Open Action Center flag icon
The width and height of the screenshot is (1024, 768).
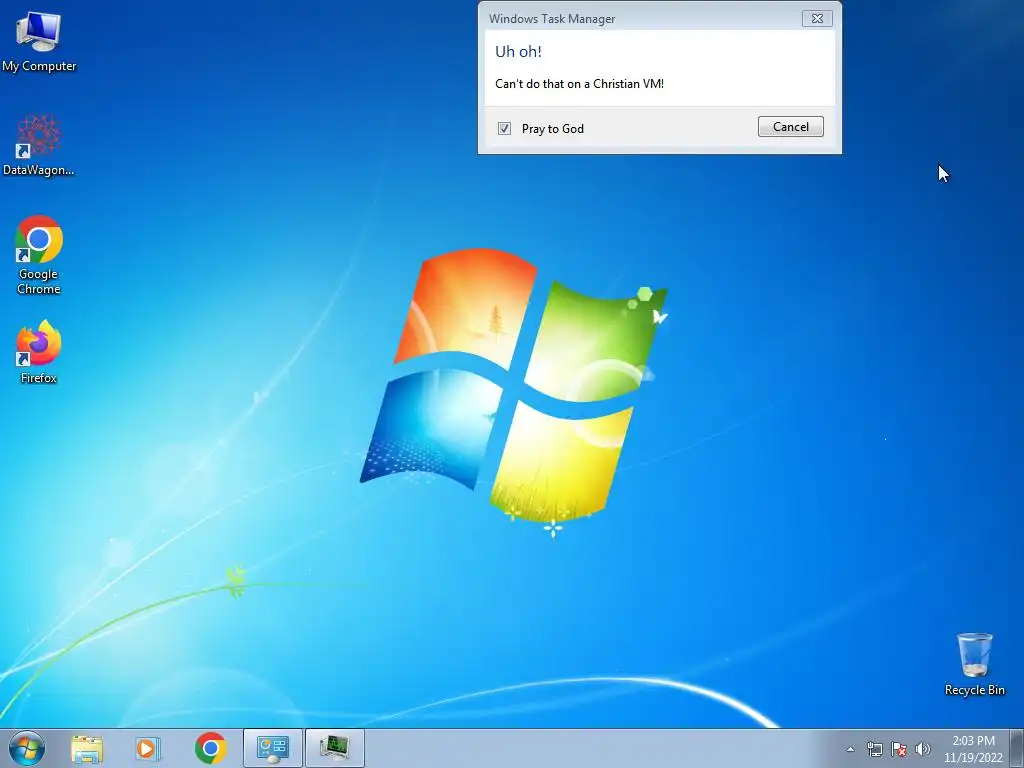pyautogui.click(x=899, y=749)
